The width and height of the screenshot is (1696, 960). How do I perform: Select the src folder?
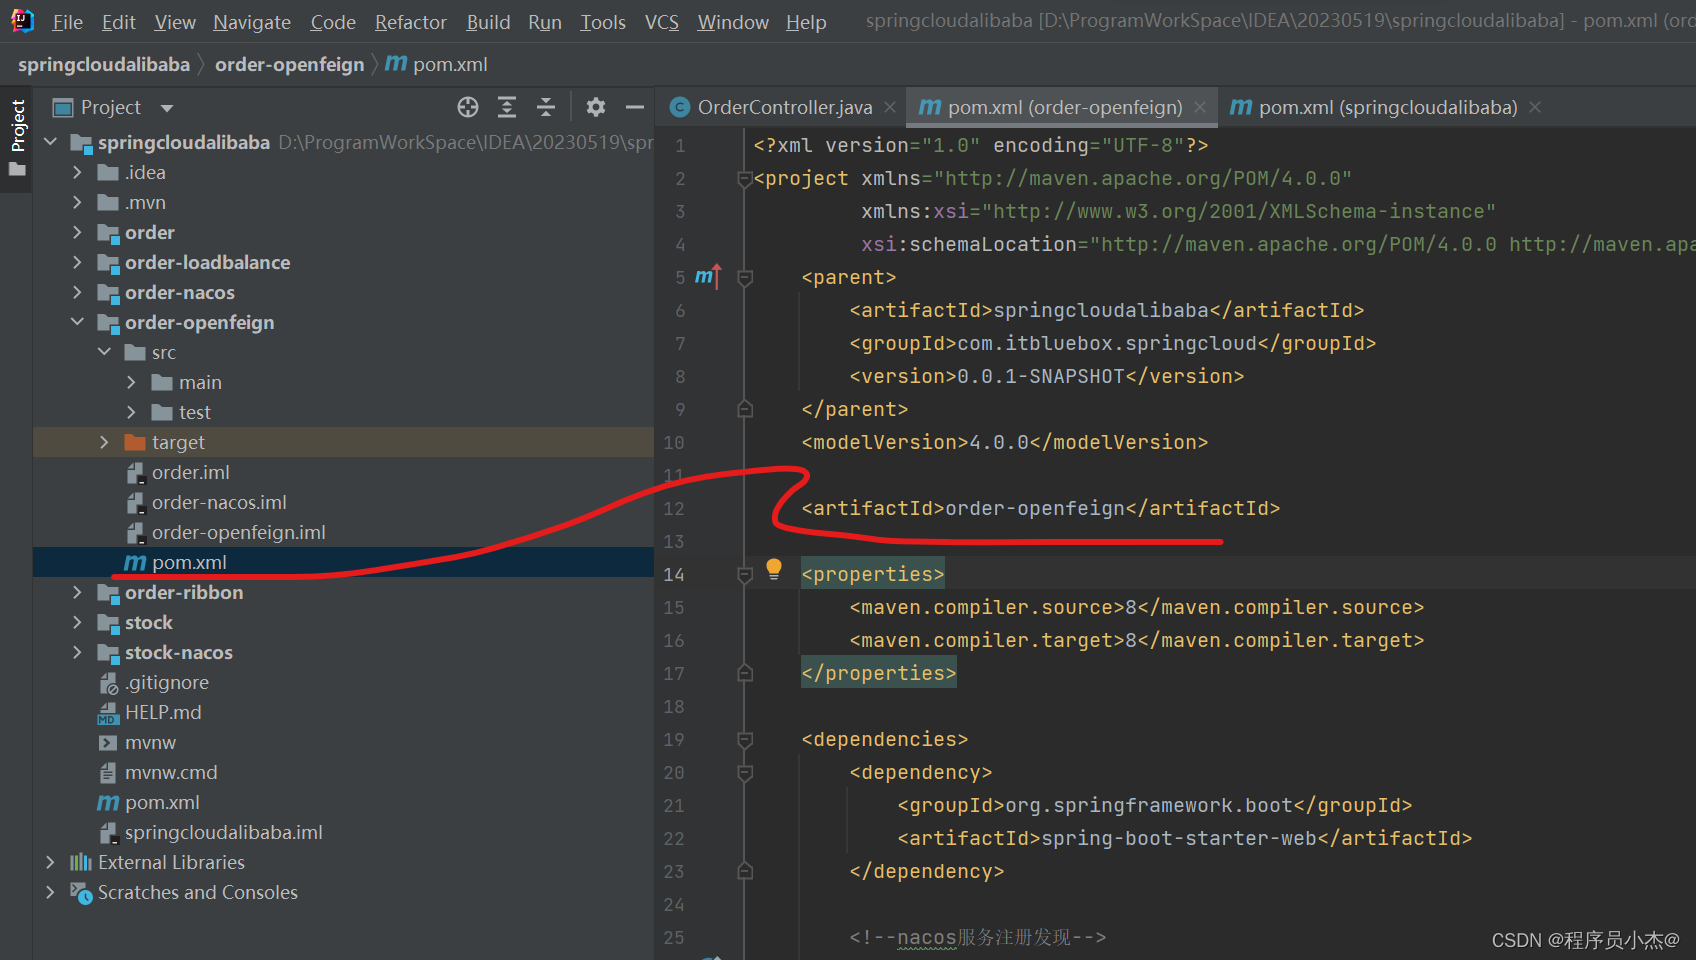(163, 352)
